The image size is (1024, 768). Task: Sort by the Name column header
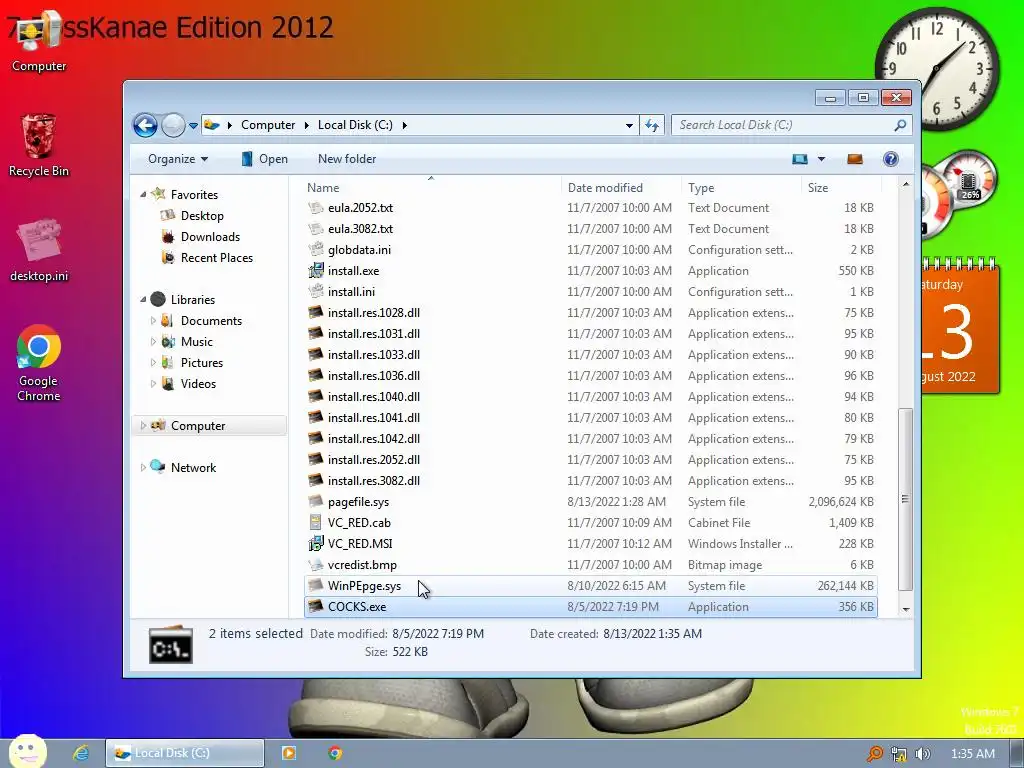(x=431, y=187)
